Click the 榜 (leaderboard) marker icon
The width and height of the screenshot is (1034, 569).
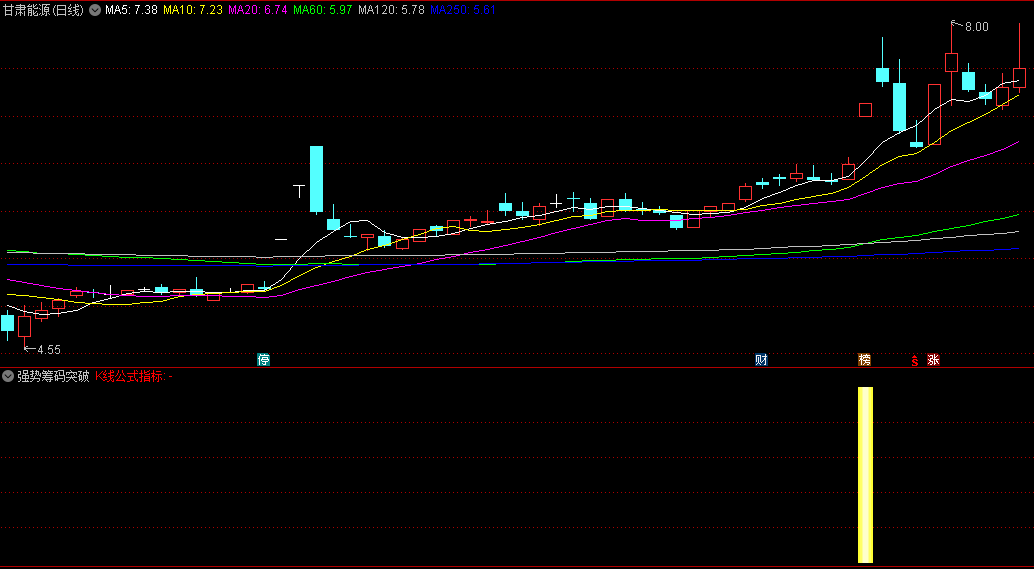click(x=865, y=360)
